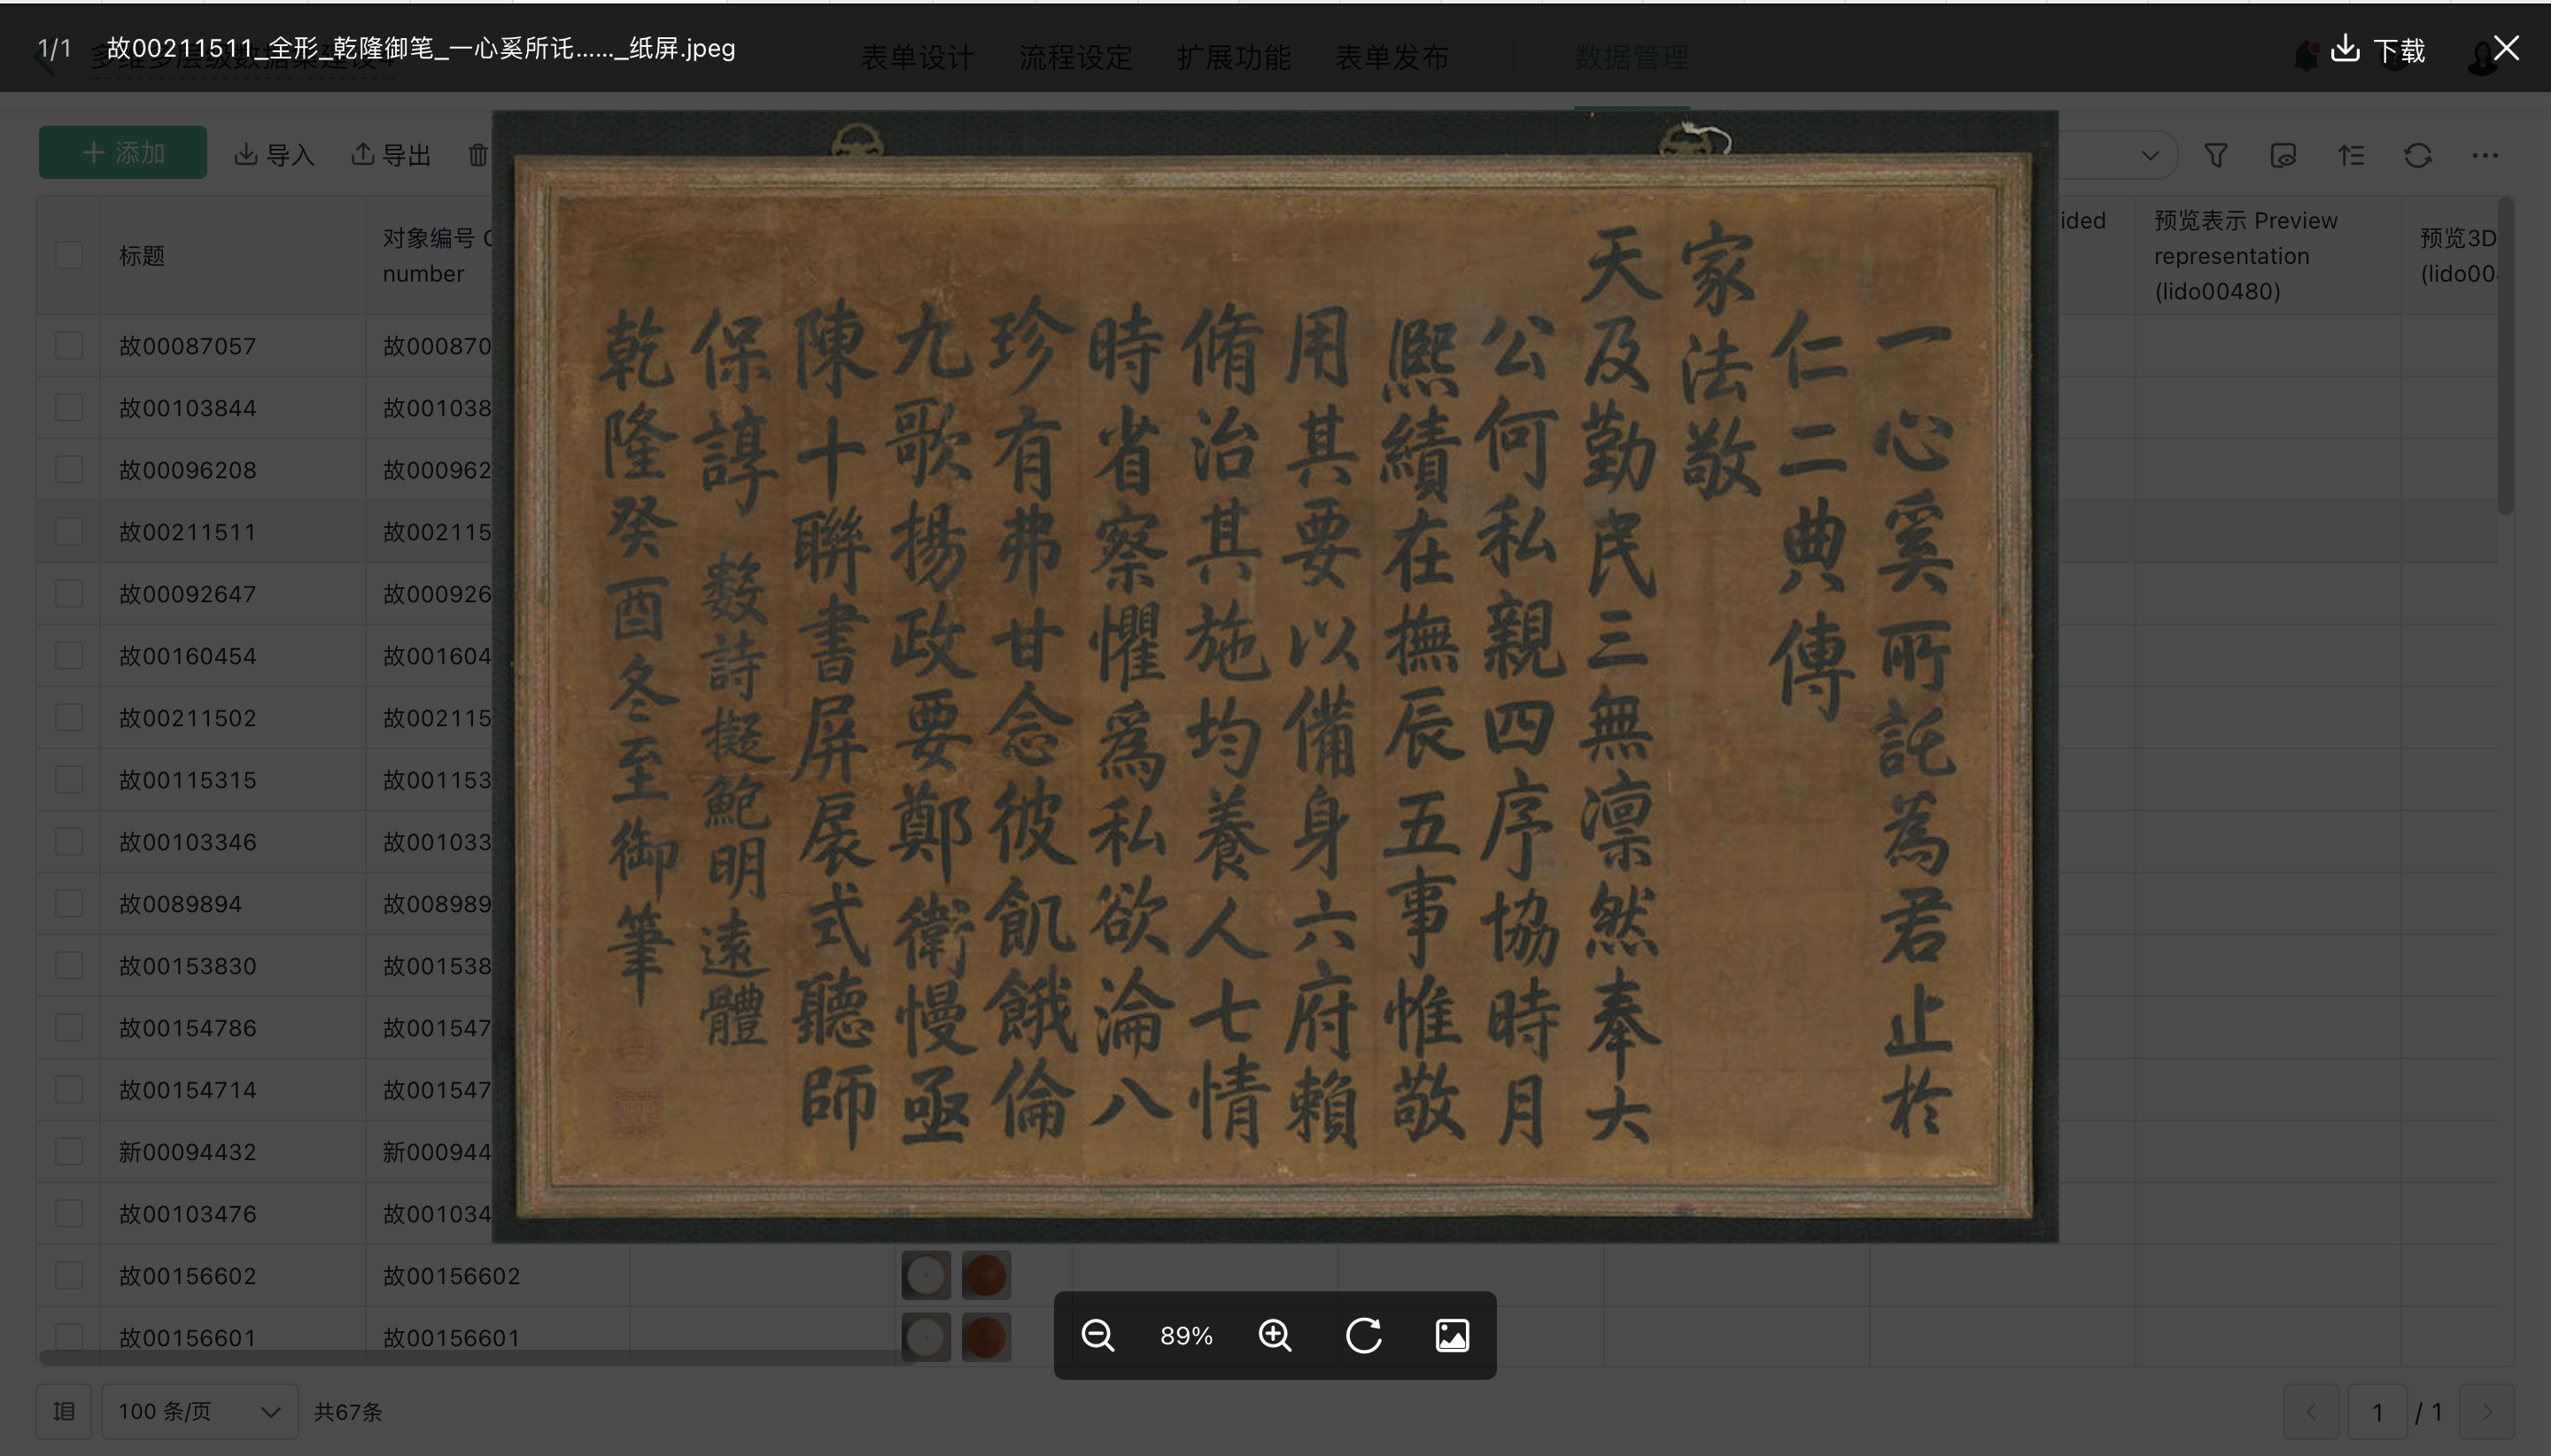Click the 故00156602 thumbnail image
Viewport: 2551px width, 1456px height.
tap(926, 1276)
